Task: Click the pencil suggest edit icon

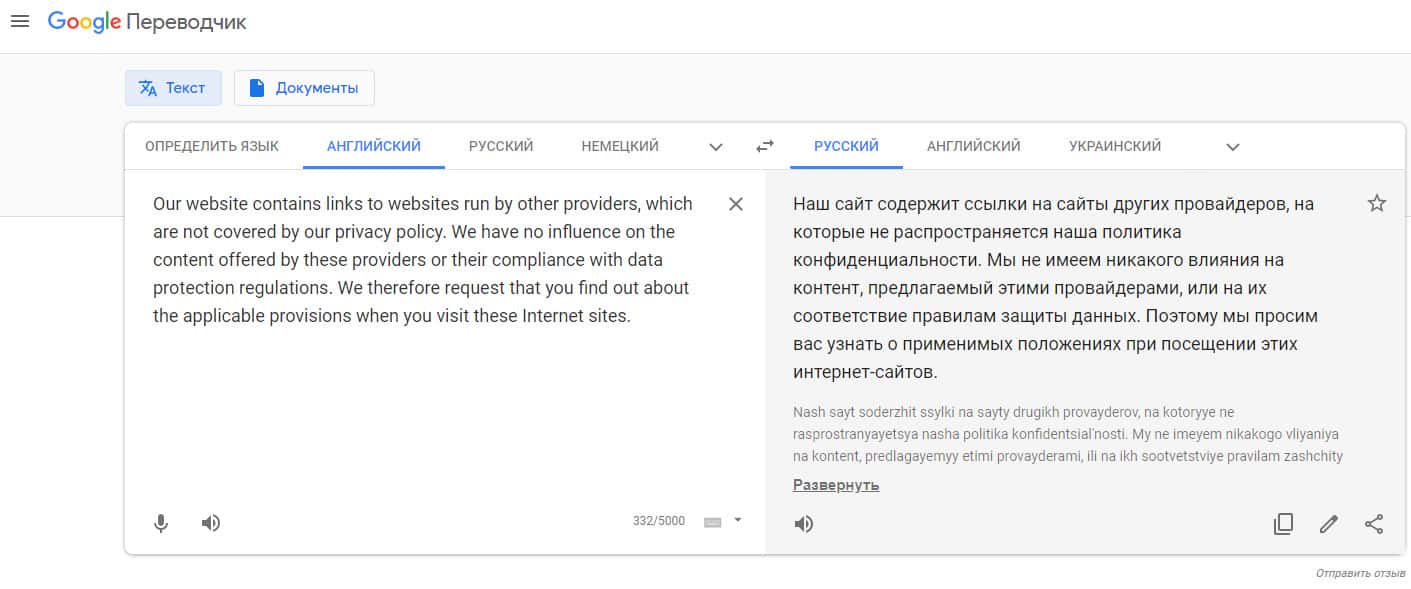Action: point(1328,524)
